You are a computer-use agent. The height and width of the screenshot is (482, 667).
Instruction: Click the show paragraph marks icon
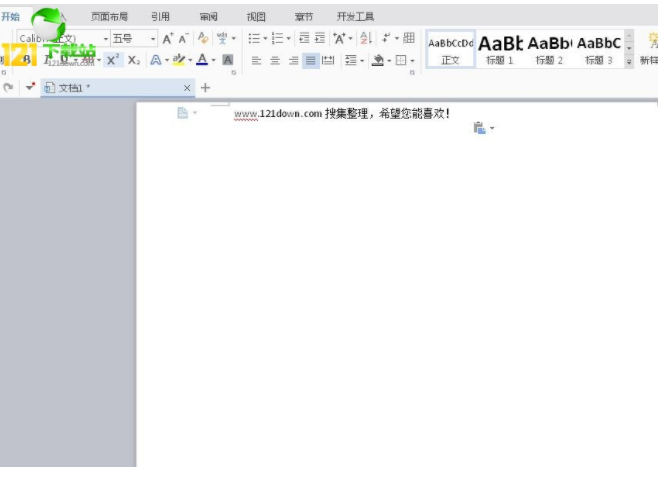[x=386, y=38]
